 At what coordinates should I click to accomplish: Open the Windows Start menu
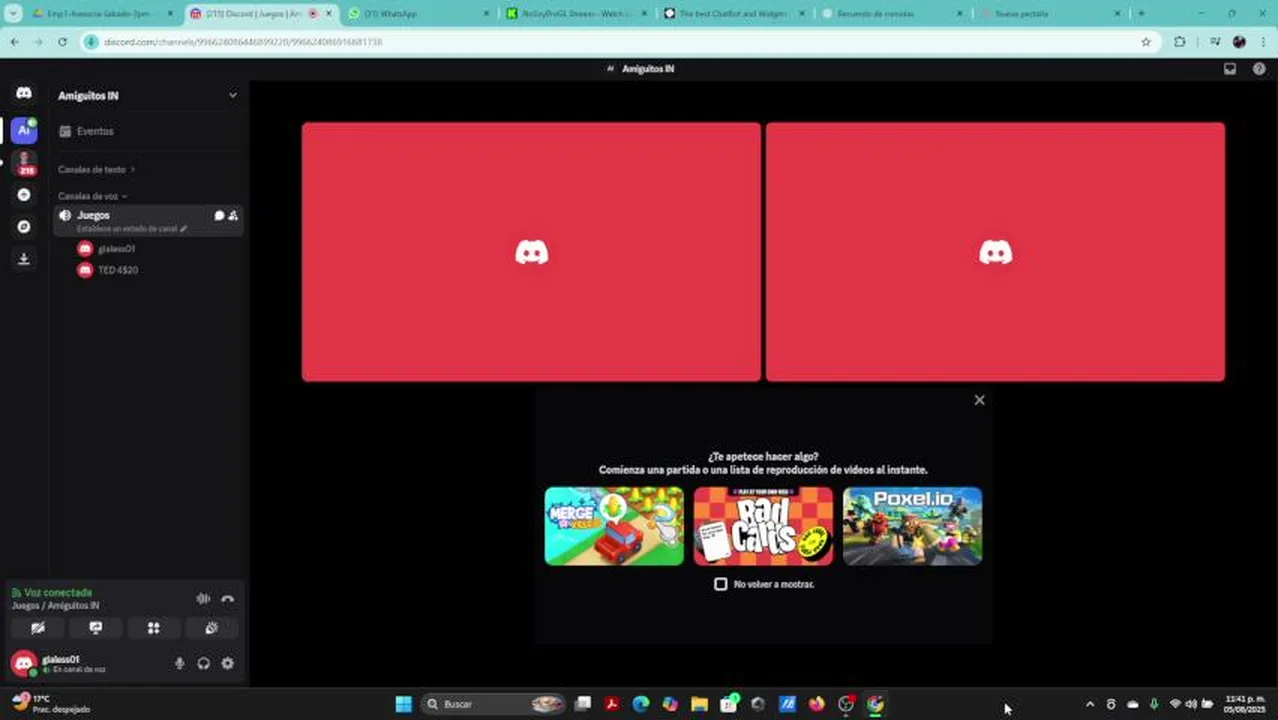coord(403,704)
